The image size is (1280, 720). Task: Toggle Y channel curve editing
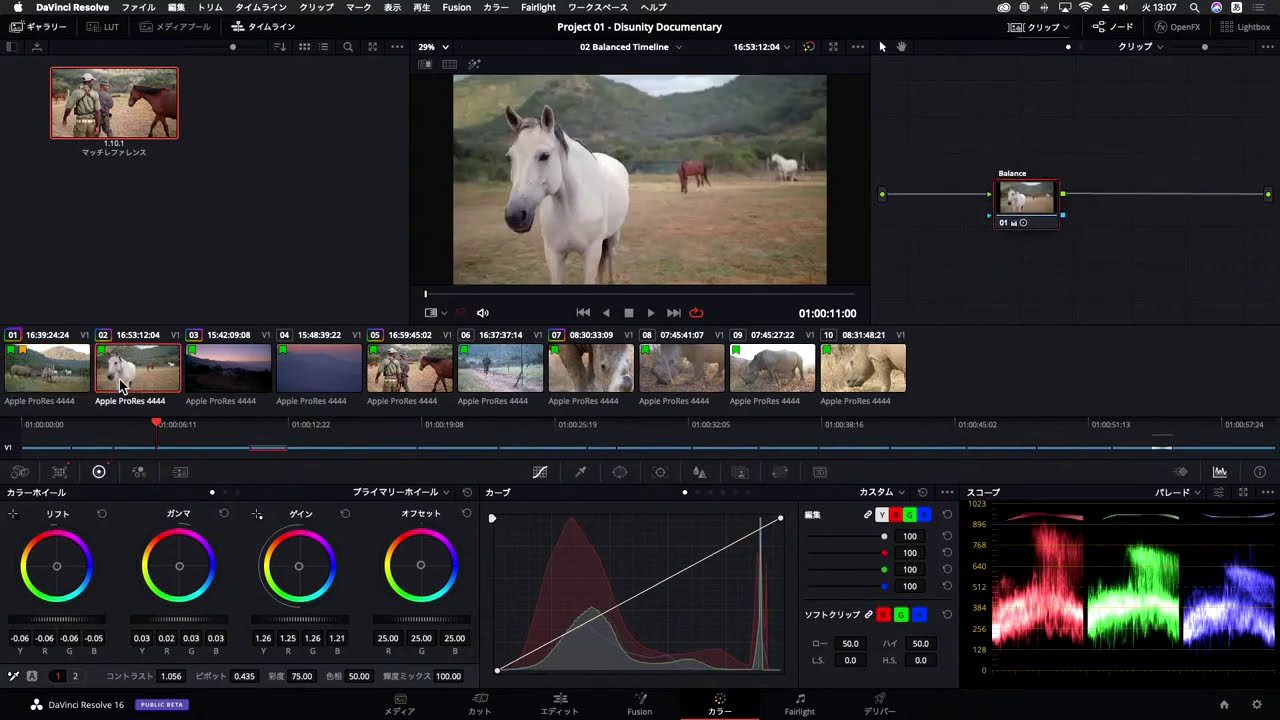pyautogui.click(x=882, y=515)
